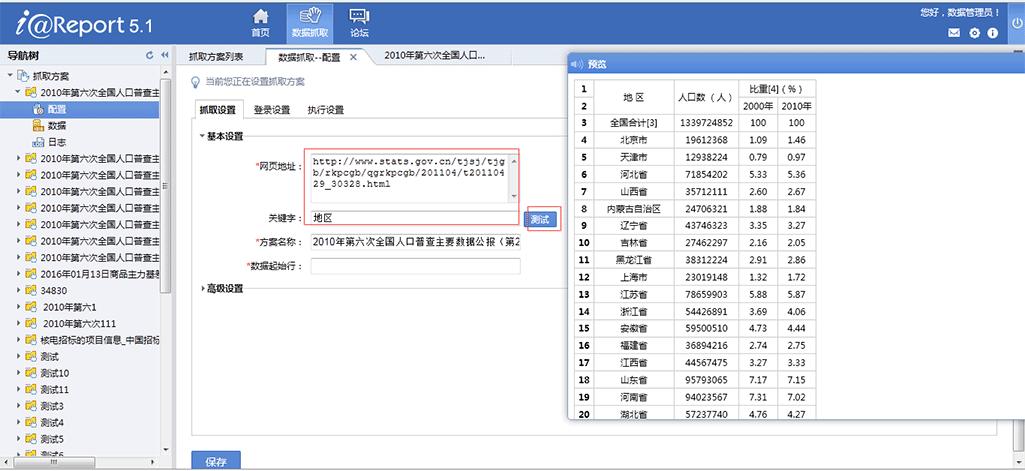Expand the 高级设置 section
Screen dimensions: 1025x471
202,288
